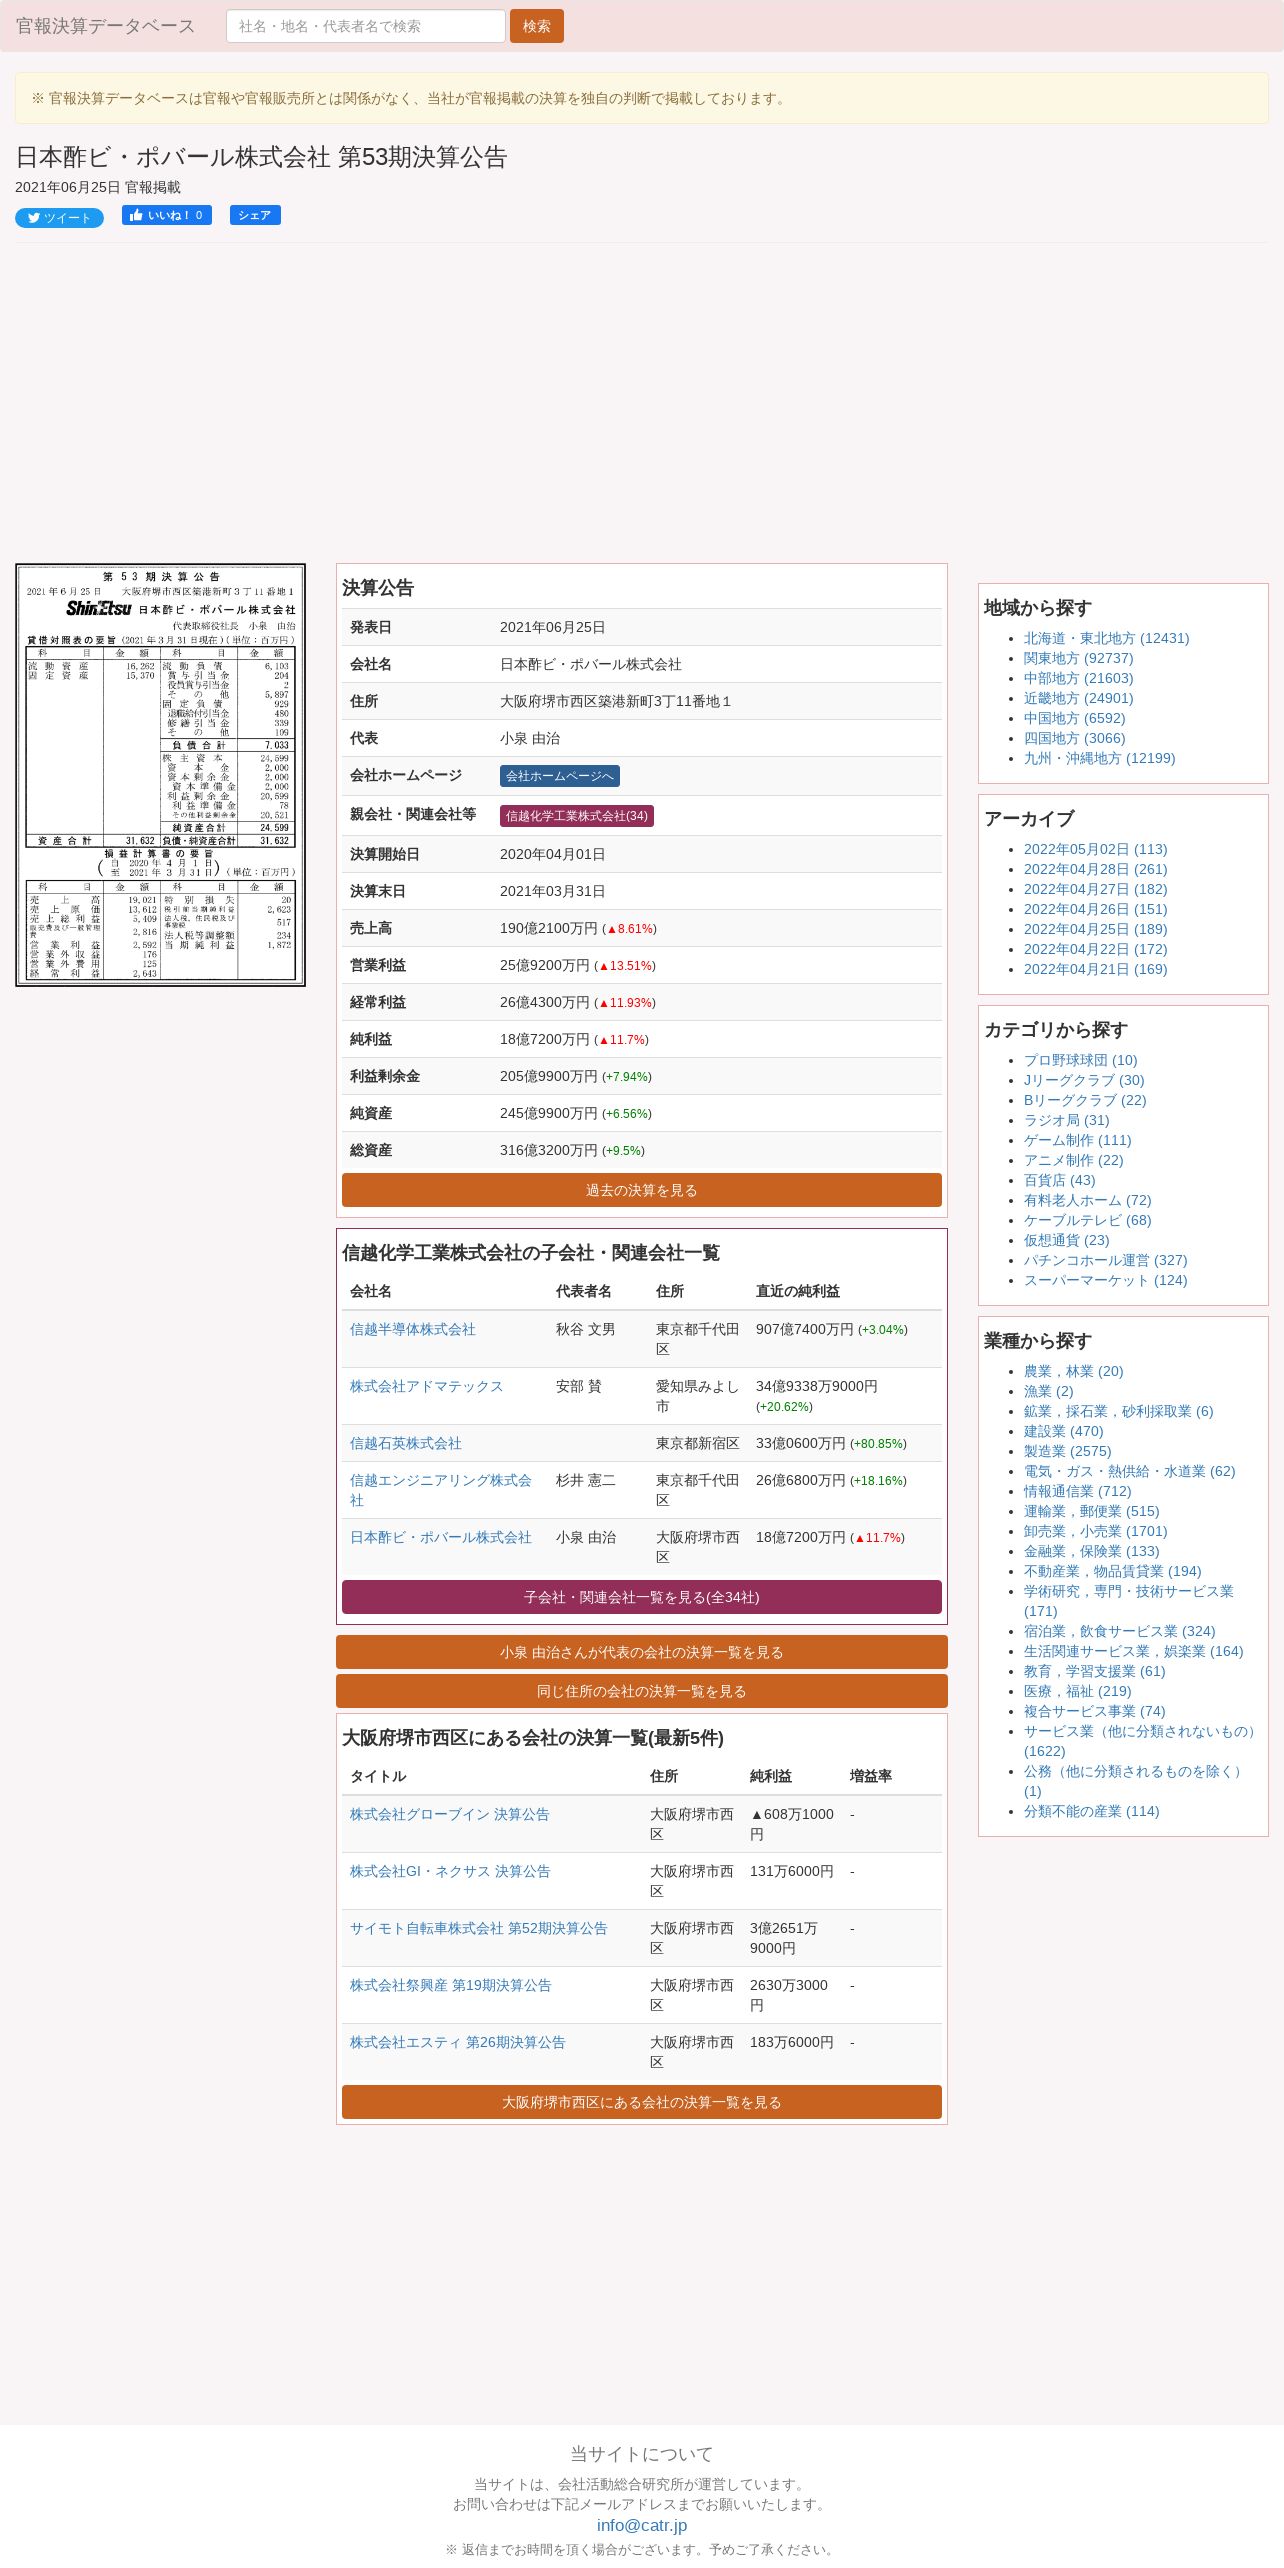Open 情報通信業 (712) industry
1284x2568 pixels.
(x=1077, y=1491)
